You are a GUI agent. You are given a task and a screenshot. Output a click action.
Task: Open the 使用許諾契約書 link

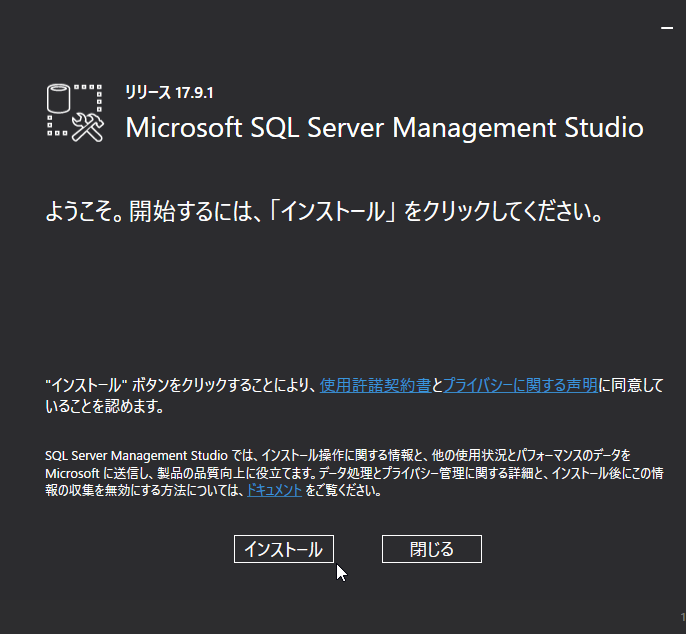[375, 385]
